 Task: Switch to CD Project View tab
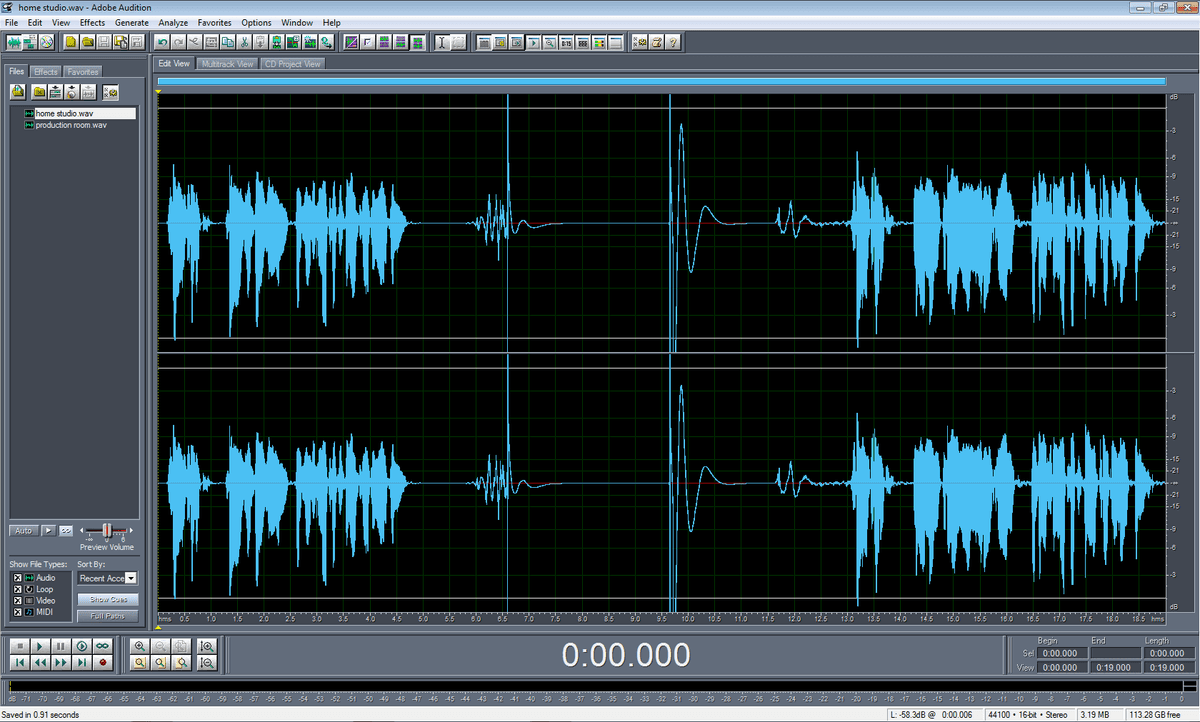(x=292, y=63)
